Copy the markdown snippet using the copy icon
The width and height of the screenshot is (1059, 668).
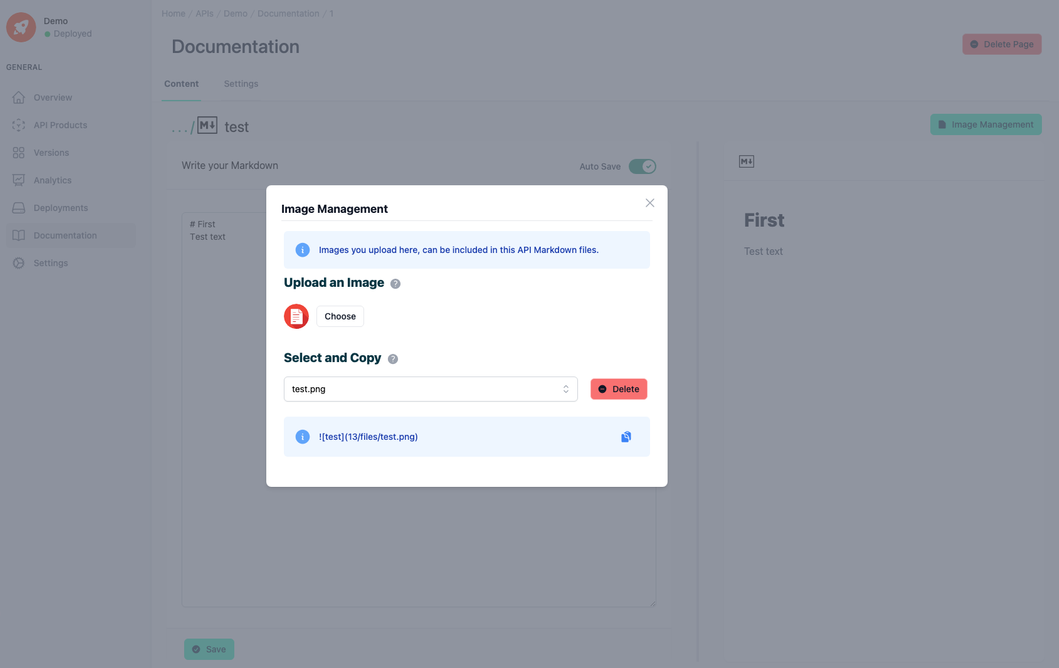tap(625, 436)
